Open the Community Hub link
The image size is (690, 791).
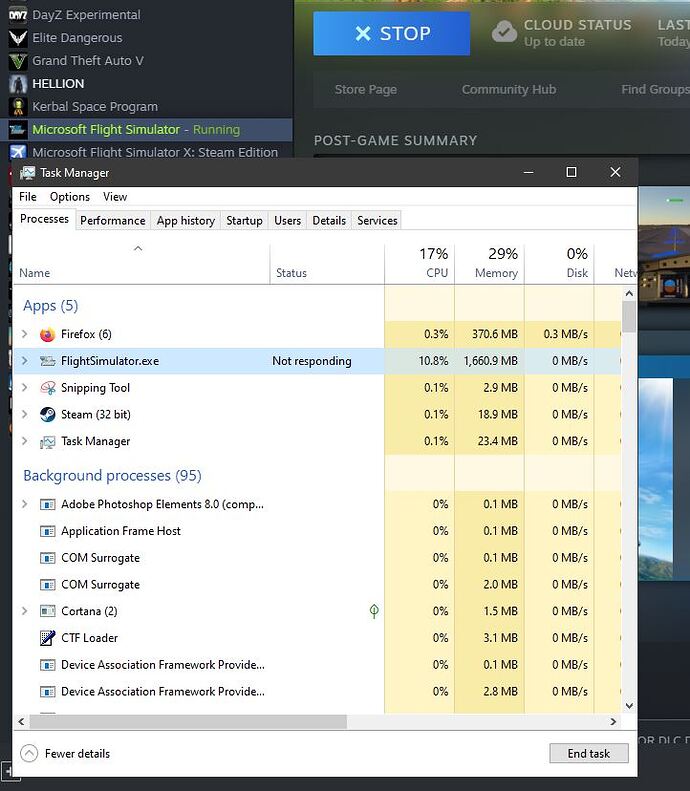tap(508, 90)
